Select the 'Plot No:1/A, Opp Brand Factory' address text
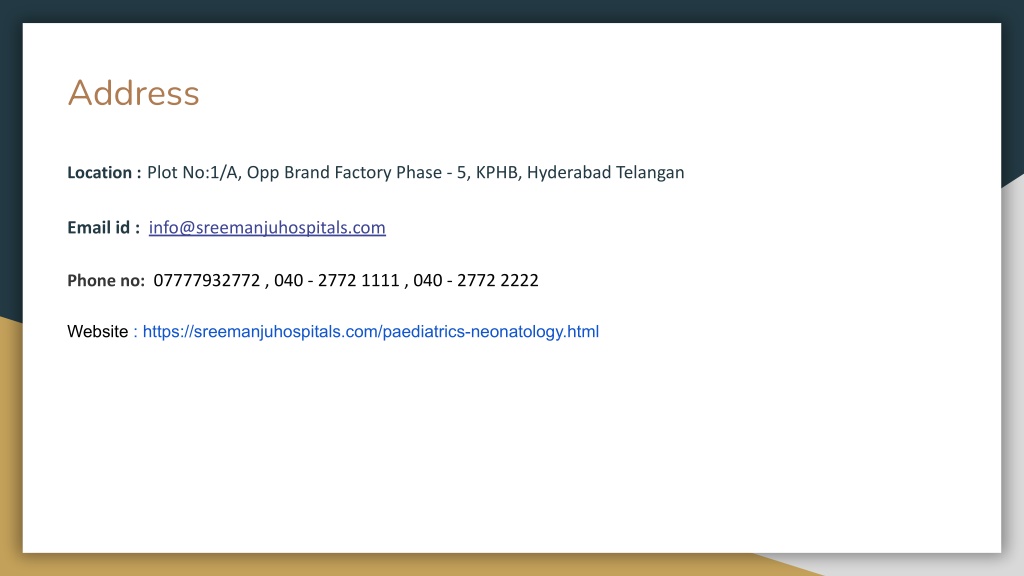Screen dimensions: 1024x576 269,172
